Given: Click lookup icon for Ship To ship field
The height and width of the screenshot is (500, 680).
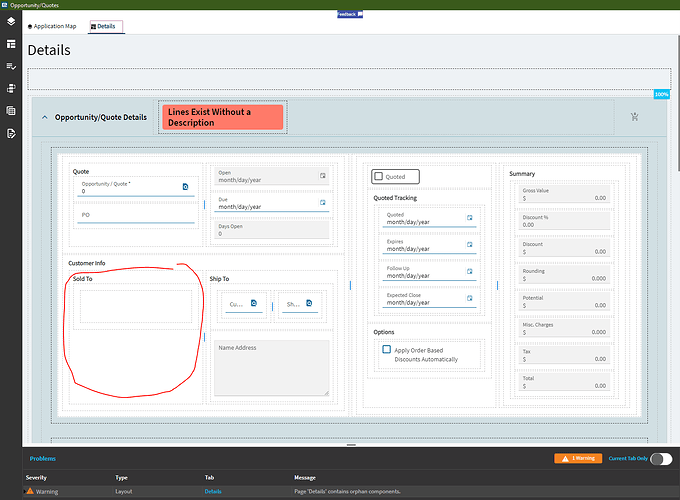Looking at the screenshot, I should [x=309, y=303].
